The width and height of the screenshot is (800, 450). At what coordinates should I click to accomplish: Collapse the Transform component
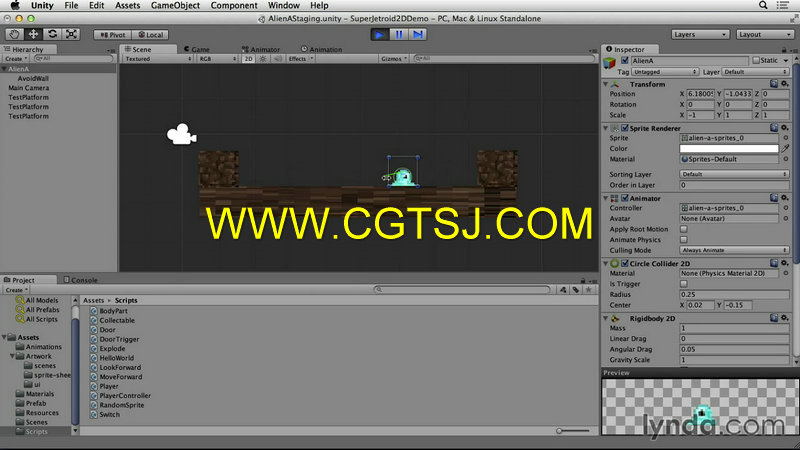[606, 84]
